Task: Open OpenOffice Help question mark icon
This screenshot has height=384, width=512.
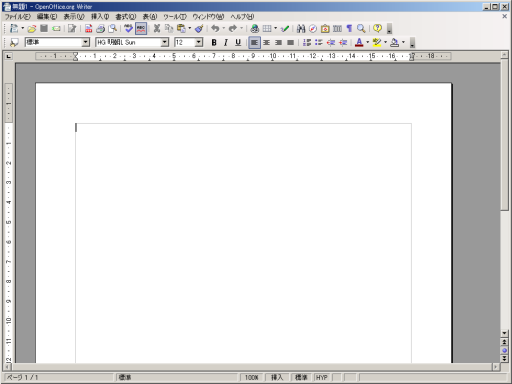Action: coord(377,29)
